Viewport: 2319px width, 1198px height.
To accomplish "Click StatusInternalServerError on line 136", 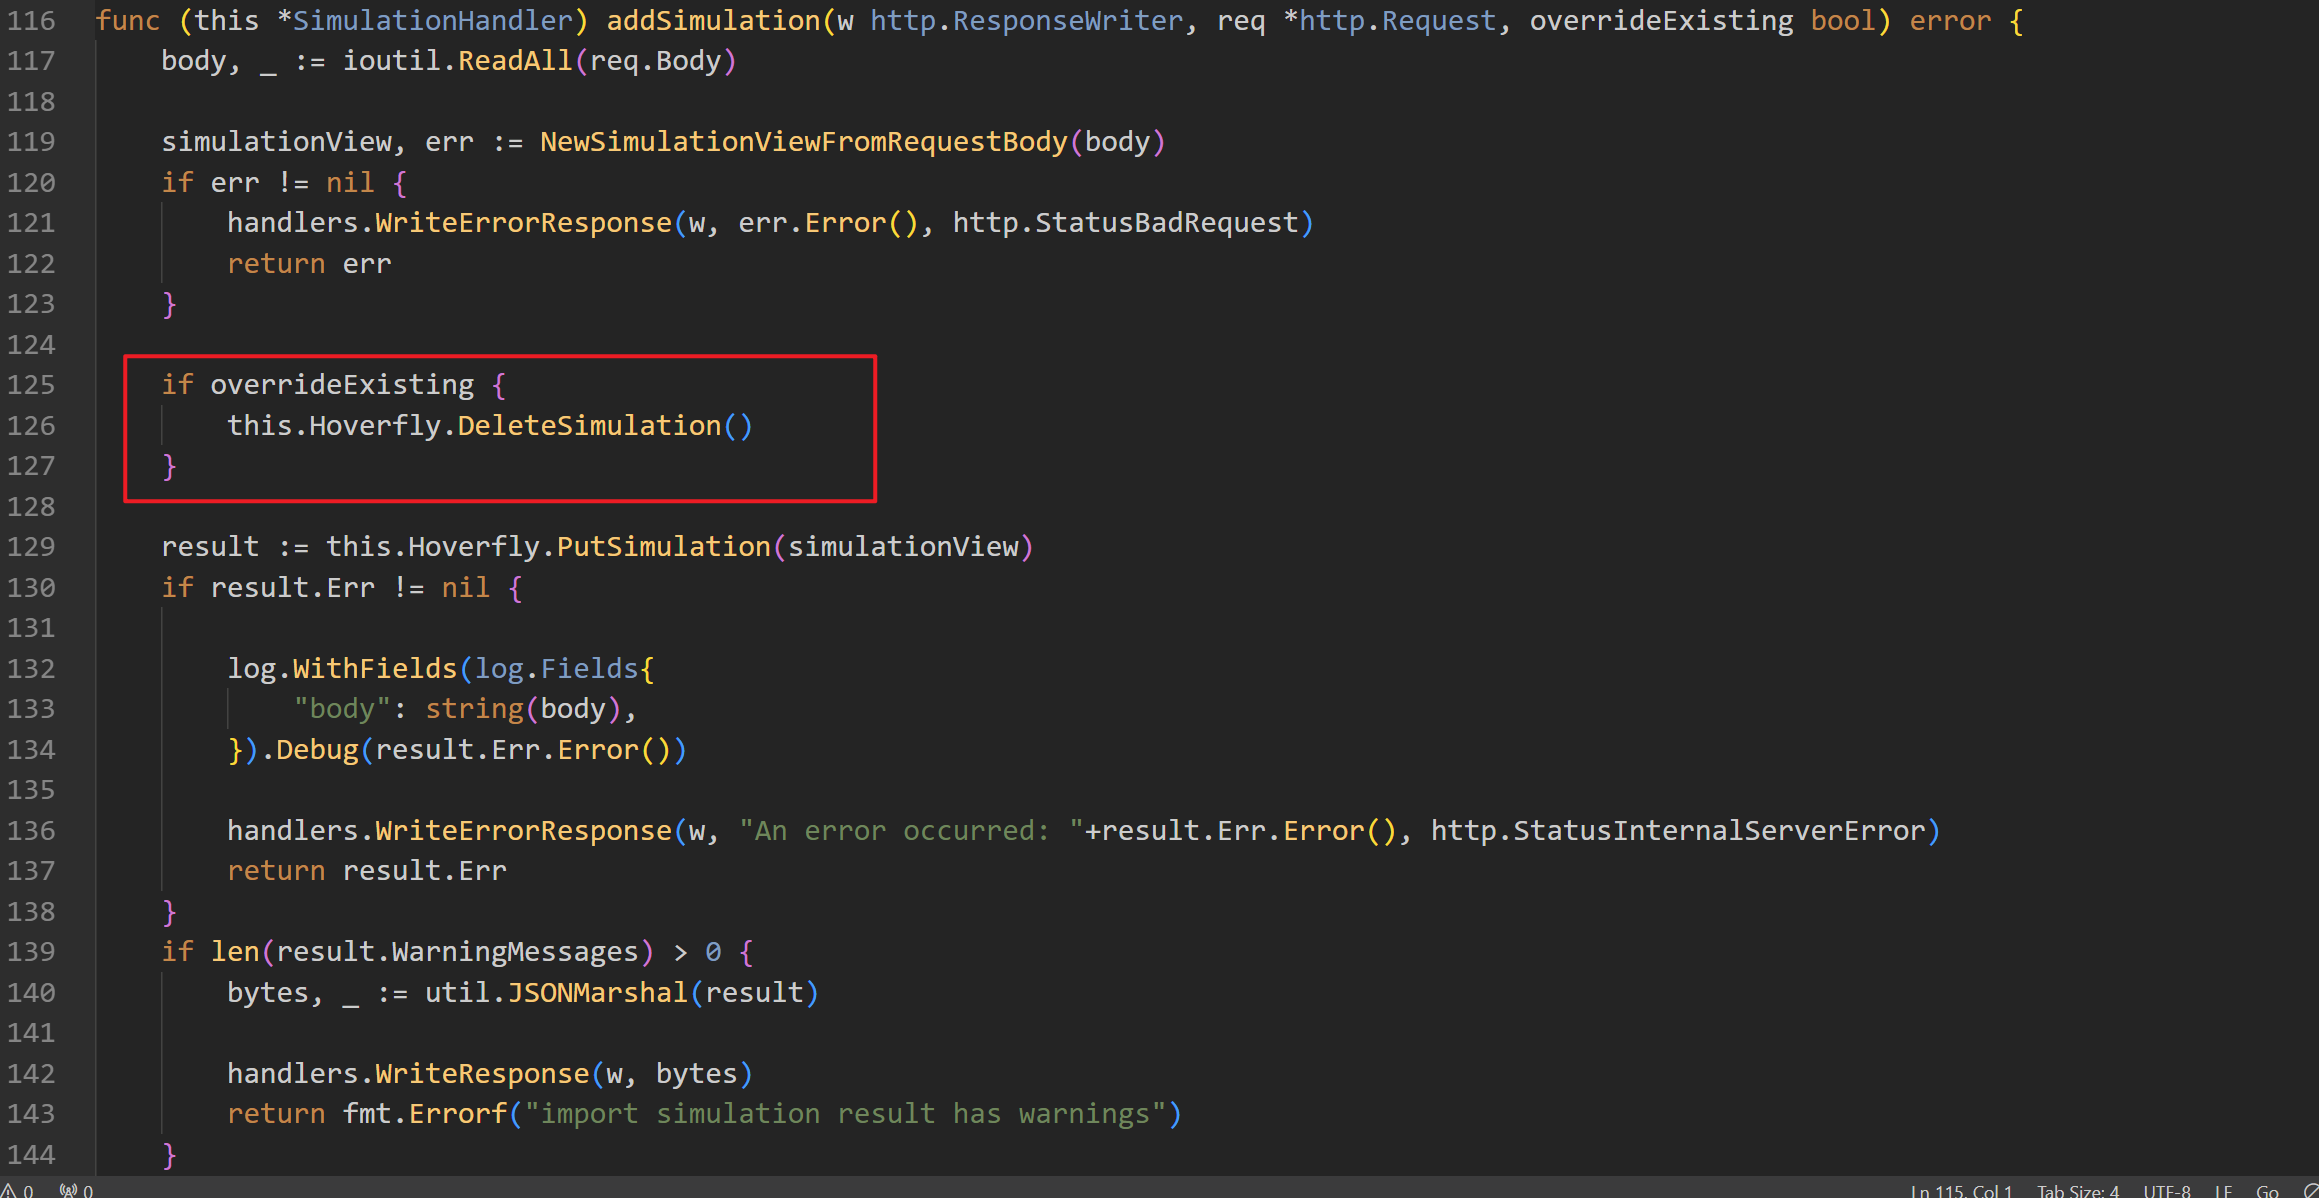I will click(1719, 831).
